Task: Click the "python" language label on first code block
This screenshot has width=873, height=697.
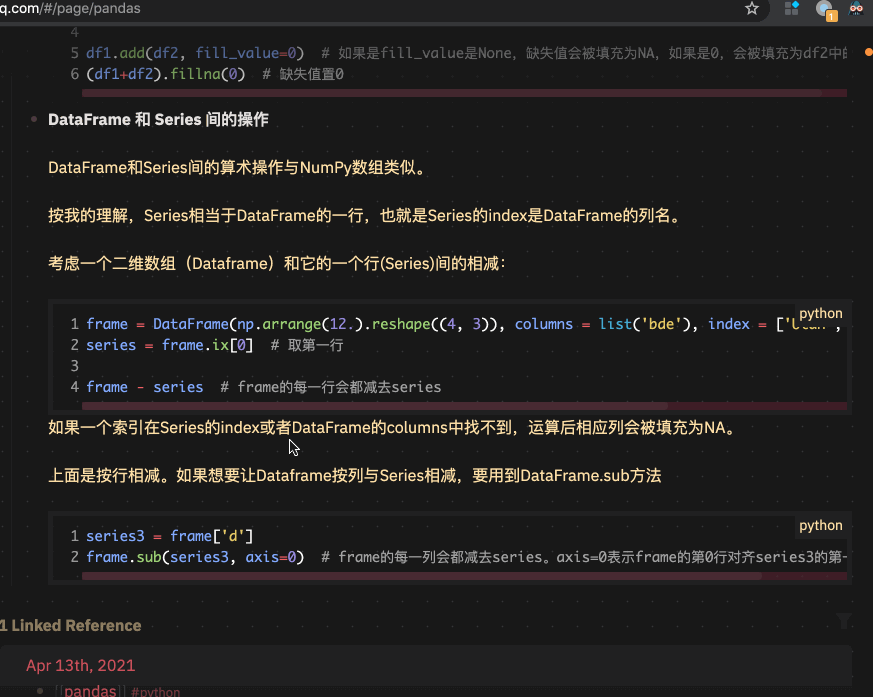Action: 820,313
